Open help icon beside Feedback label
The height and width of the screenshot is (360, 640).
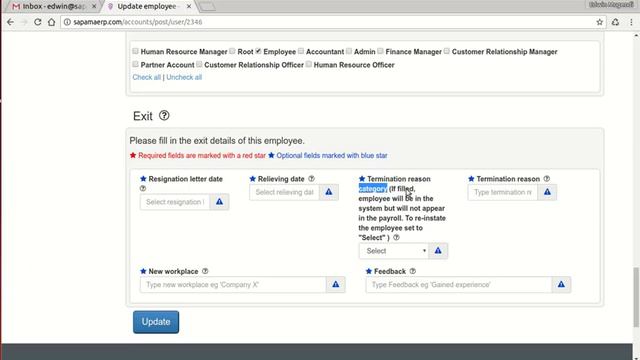tap(413, 271)
